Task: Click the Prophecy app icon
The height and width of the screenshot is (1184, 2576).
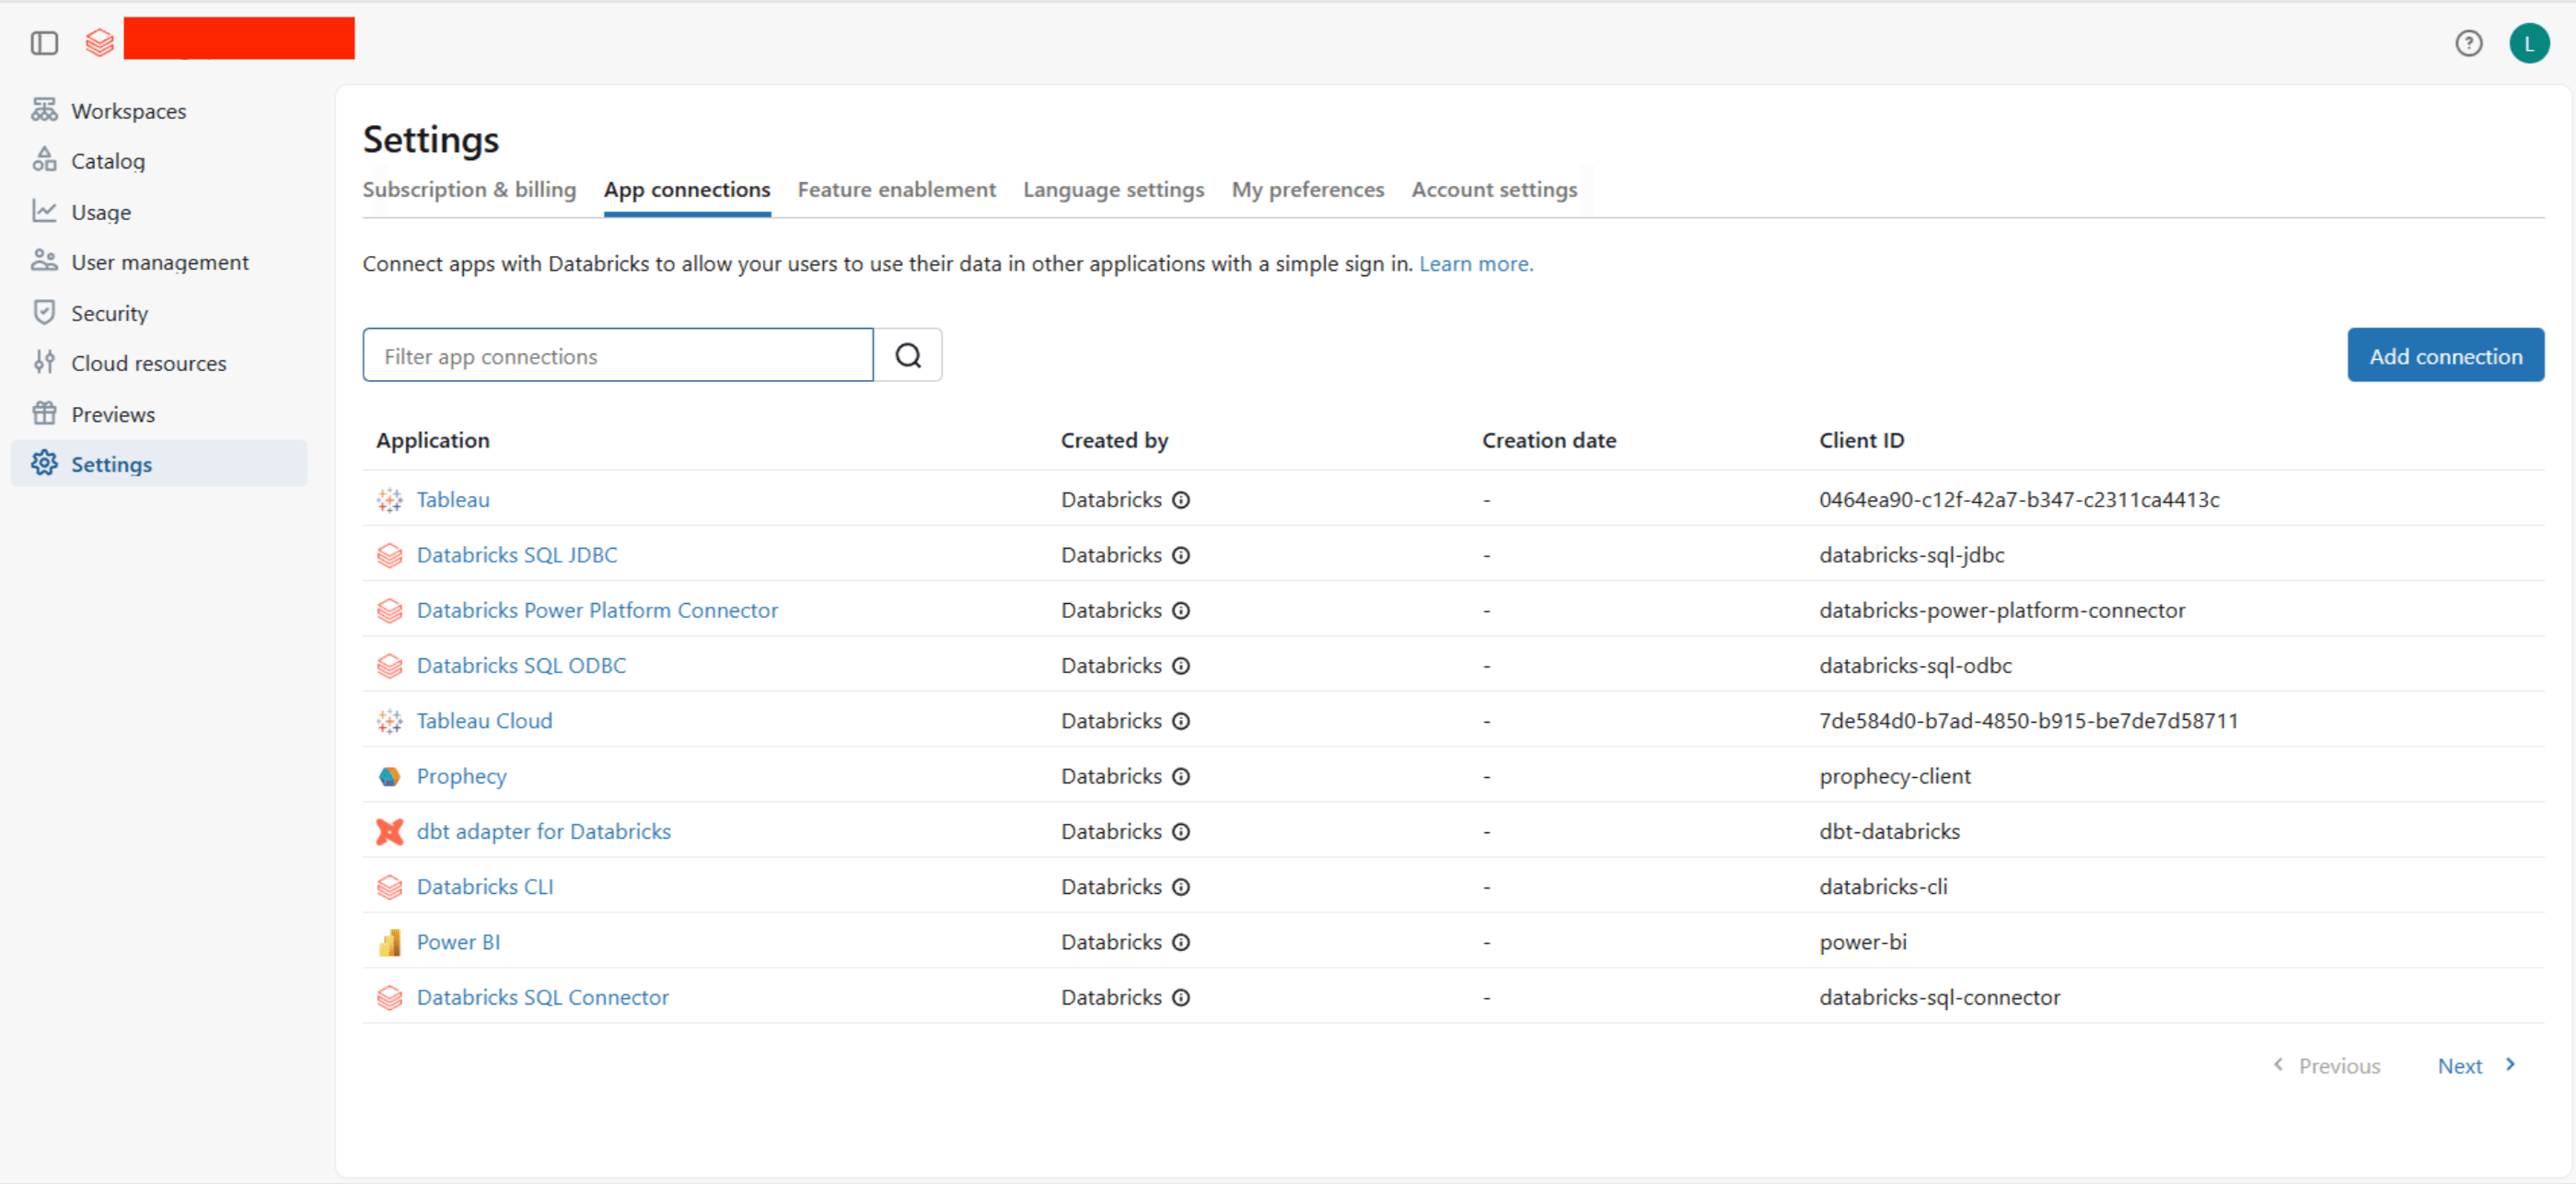Action: (389, 776)
